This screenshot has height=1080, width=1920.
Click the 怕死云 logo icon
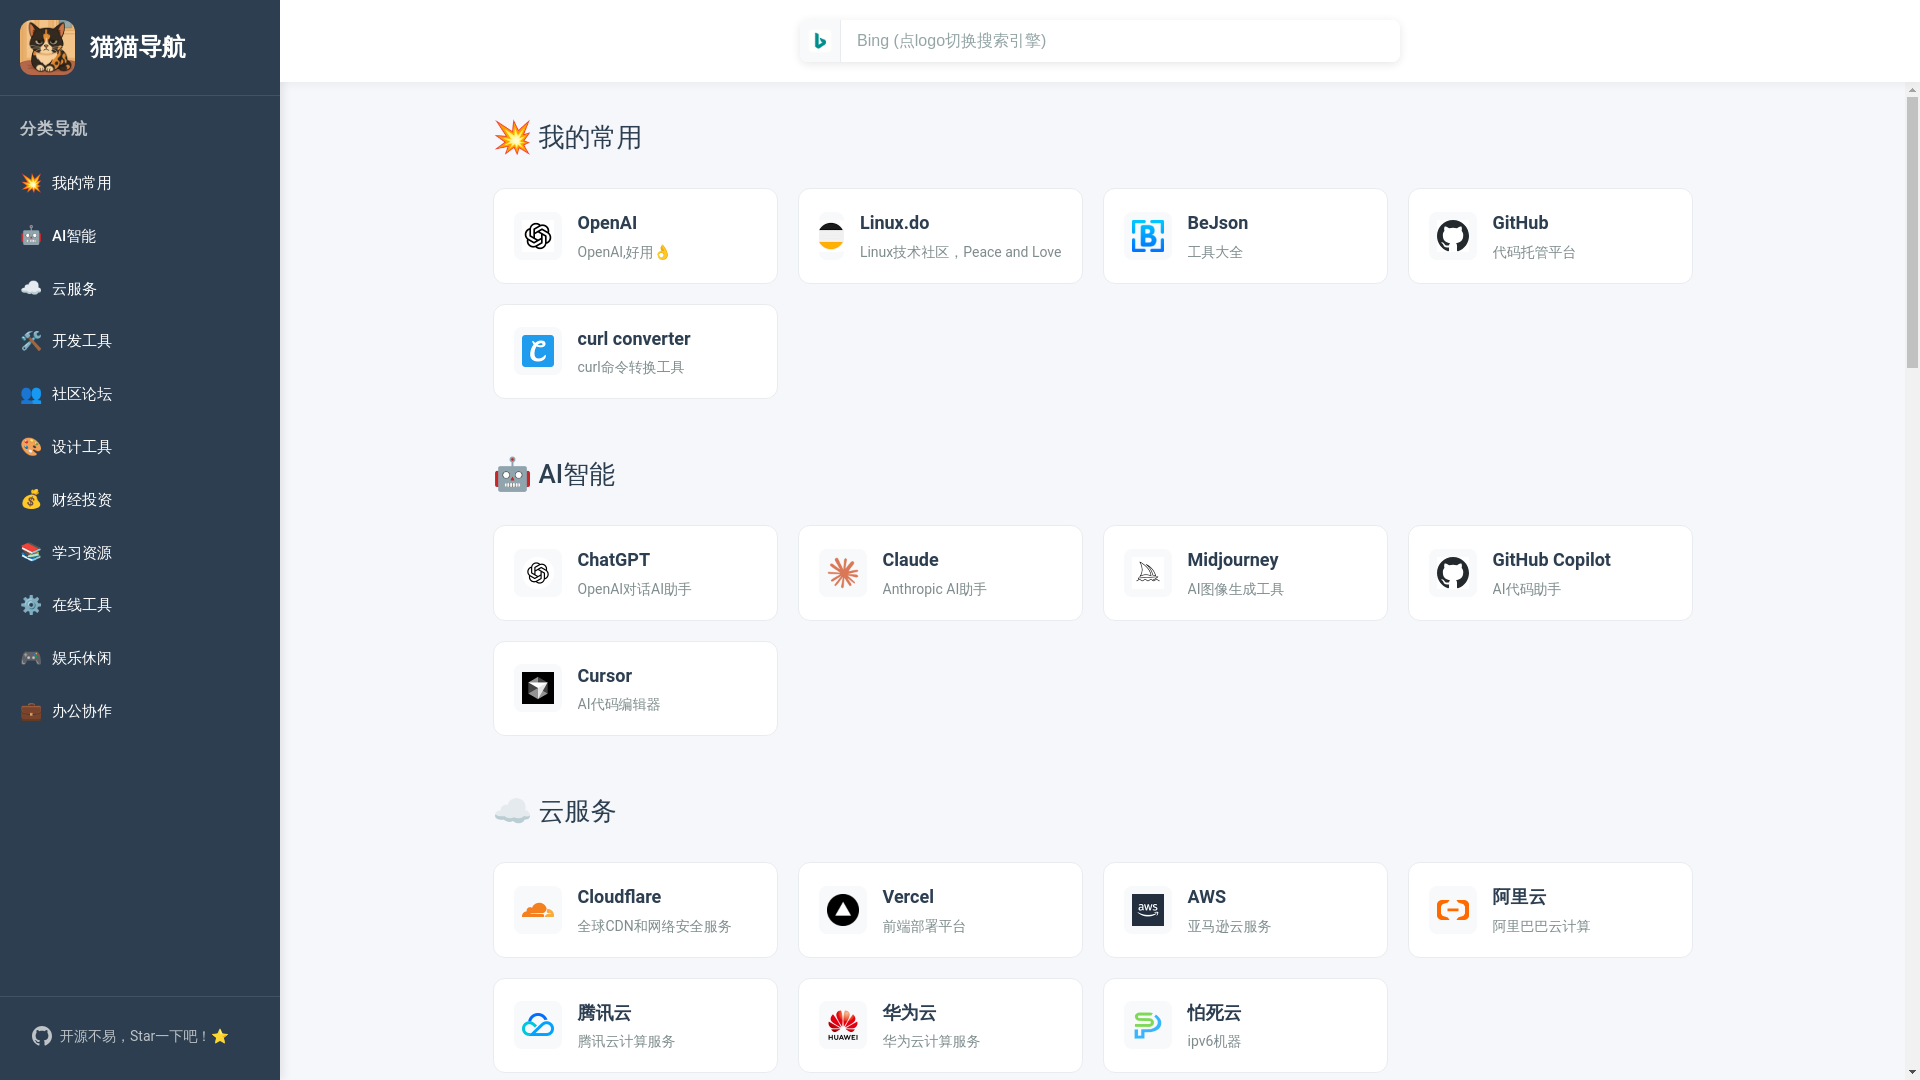click(1148, 1025)
